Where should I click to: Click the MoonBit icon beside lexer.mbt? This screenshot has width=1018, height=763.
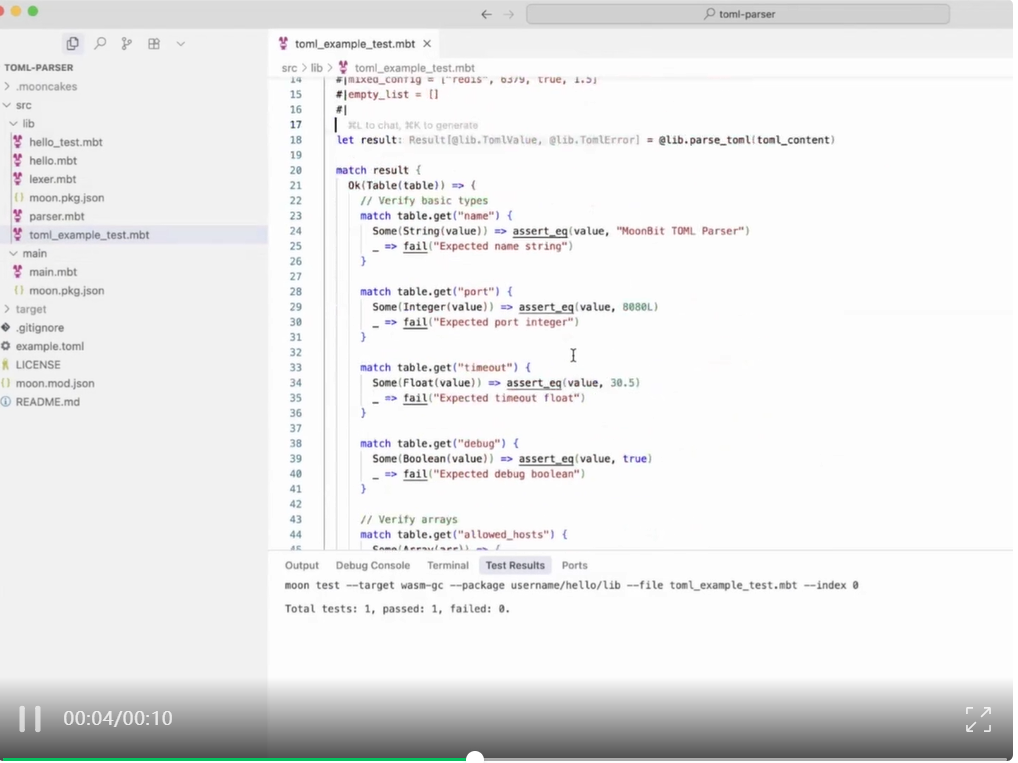tap(18, 179)
